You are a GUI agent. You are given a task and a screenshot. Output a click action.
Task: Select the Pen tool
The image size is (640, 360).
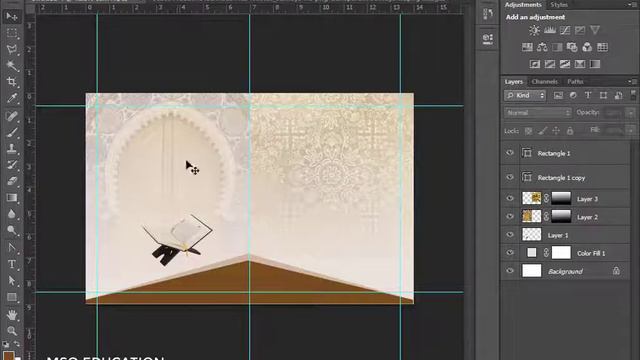(12, 248)
